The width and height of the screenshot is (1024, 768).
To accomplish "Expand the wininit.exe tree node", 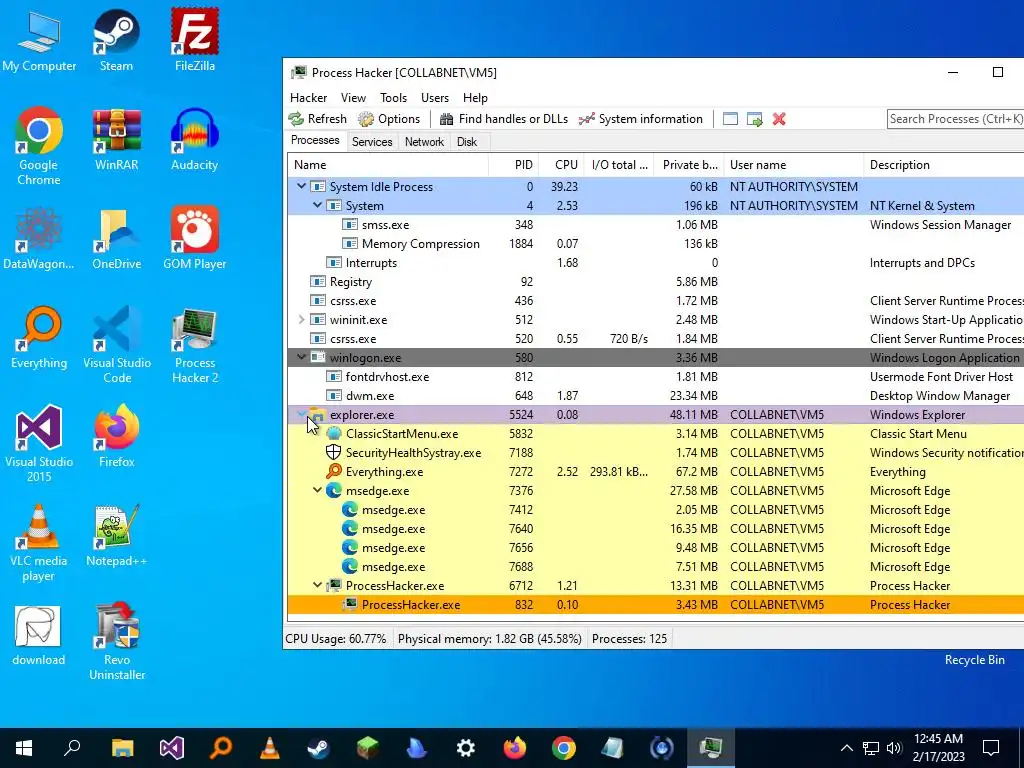I will 301,319.
